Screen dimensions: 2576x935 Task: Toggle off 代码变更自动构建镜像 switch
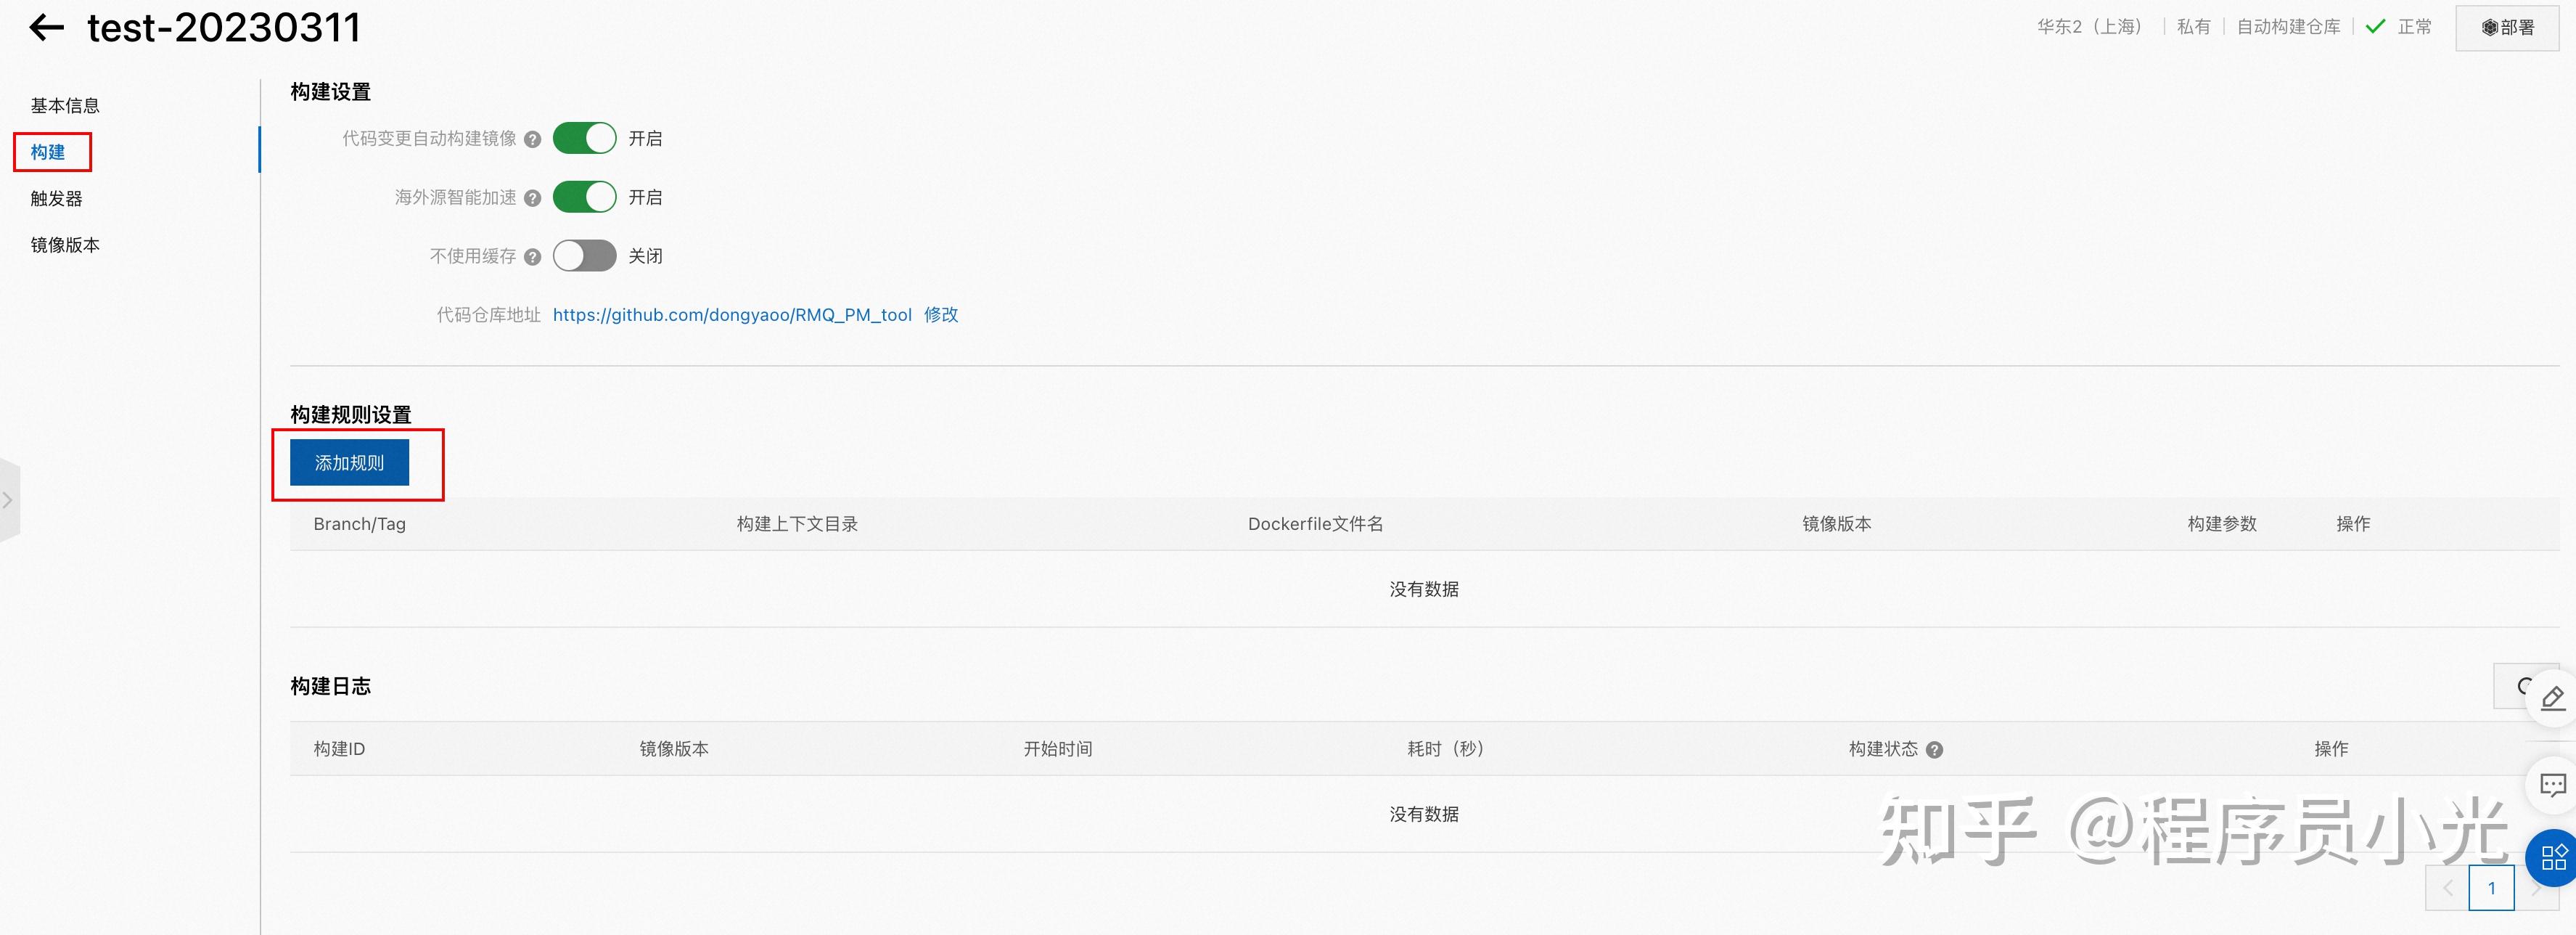(585, 138)
